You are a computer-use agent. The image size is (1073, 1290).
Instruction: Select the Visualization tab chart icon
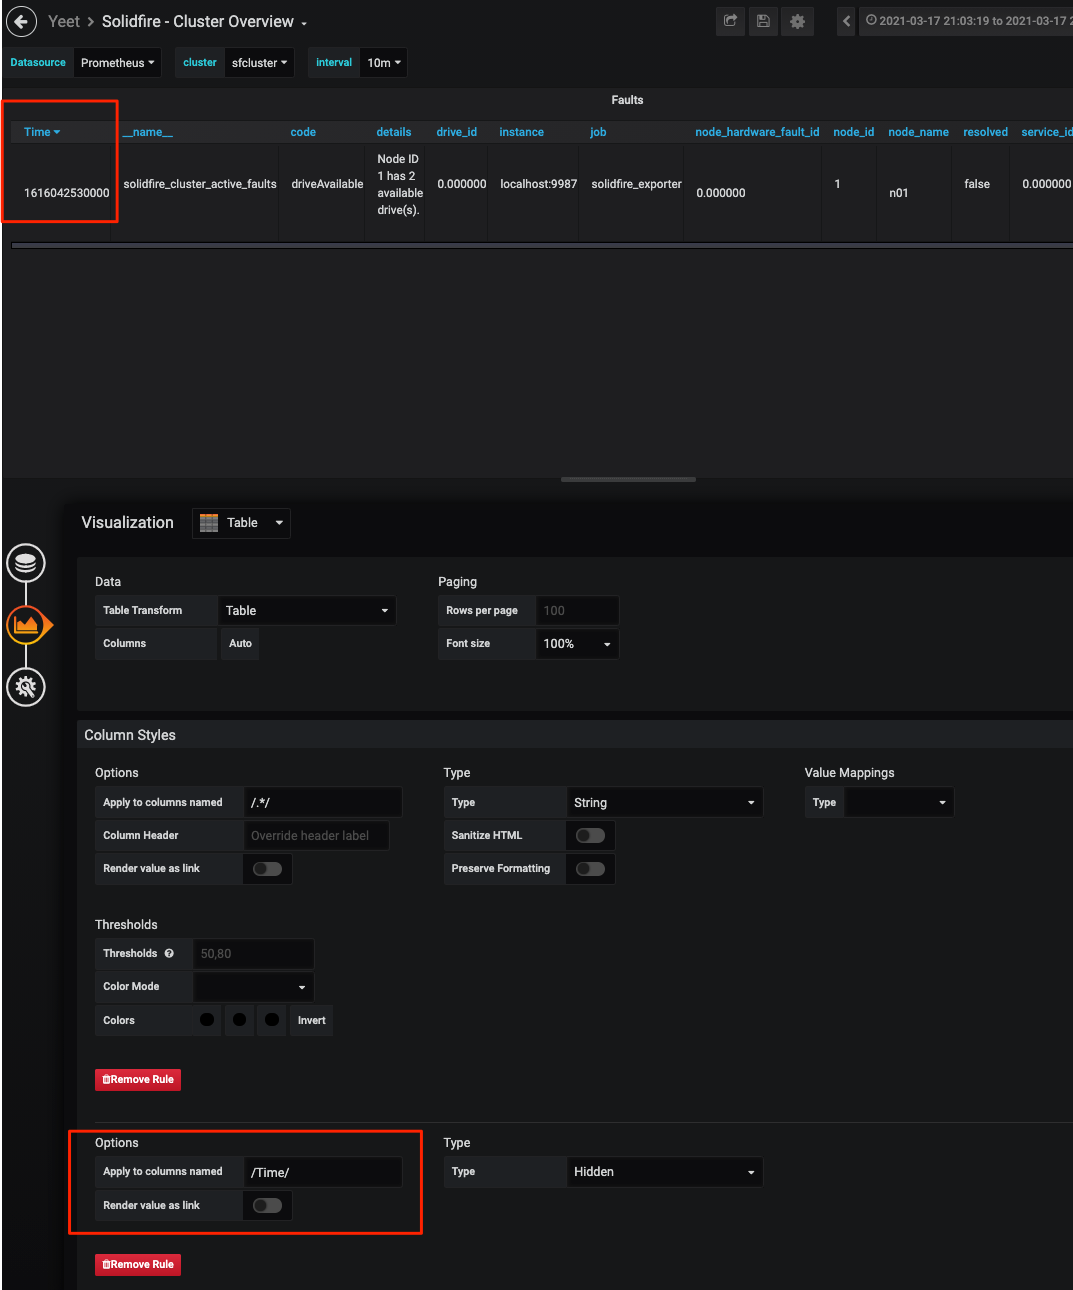point(26,625)
